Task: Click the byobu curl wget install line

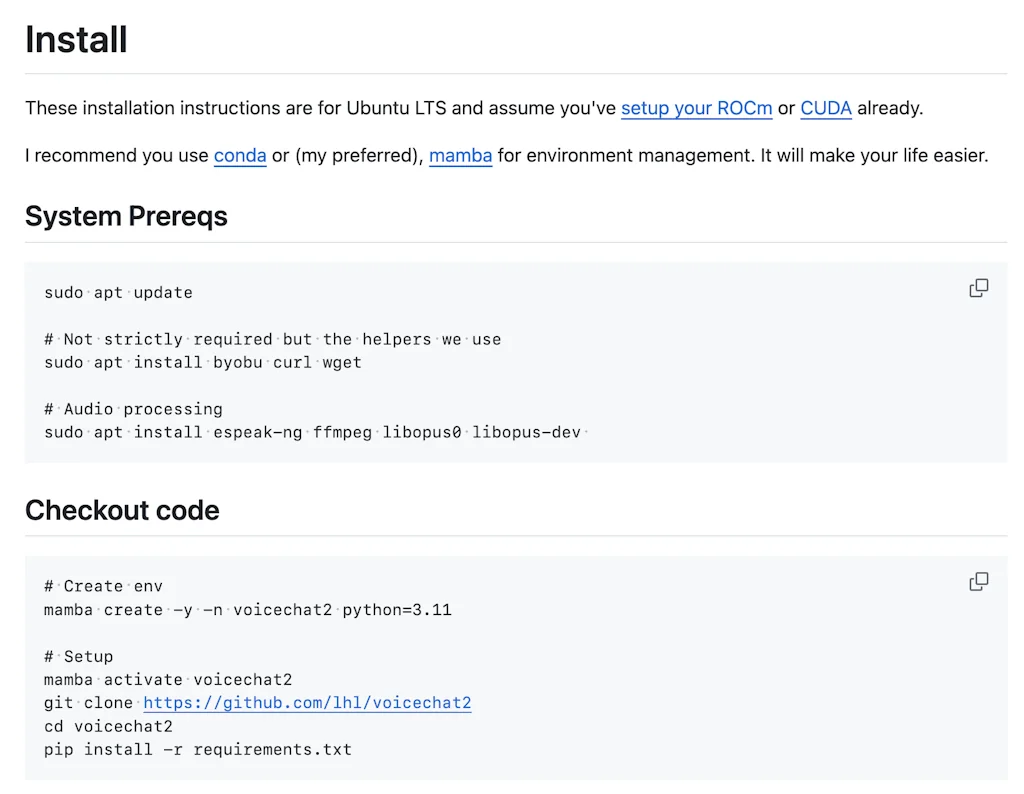Action: [203, 362]
